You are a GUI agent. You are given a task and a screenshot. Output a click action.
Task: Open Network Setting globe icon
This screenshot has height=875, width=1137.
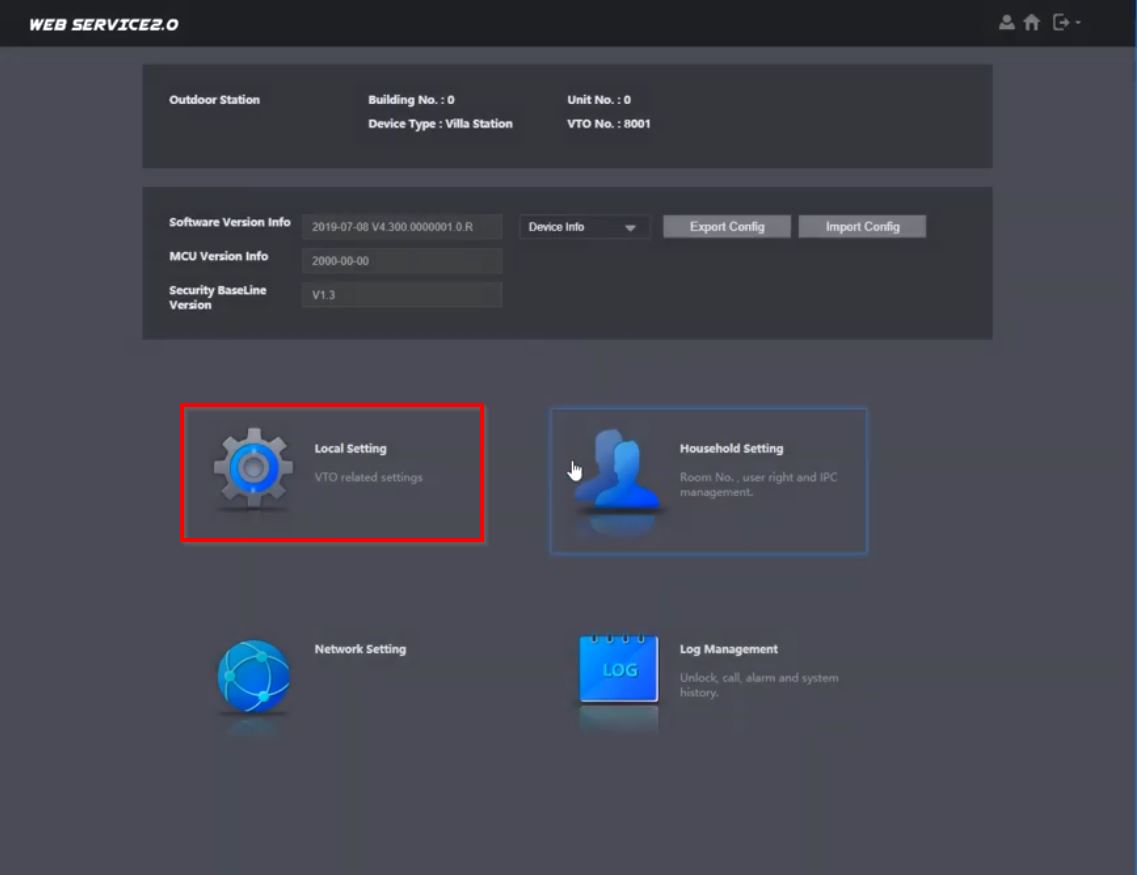point(253,676)
